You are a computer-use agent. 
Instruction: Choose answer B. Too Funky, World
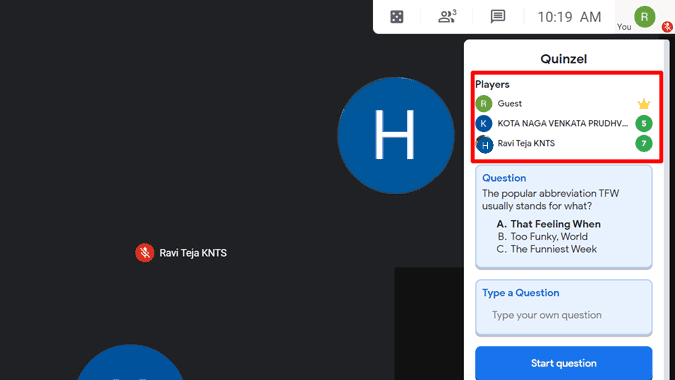[x=542, y=236]
